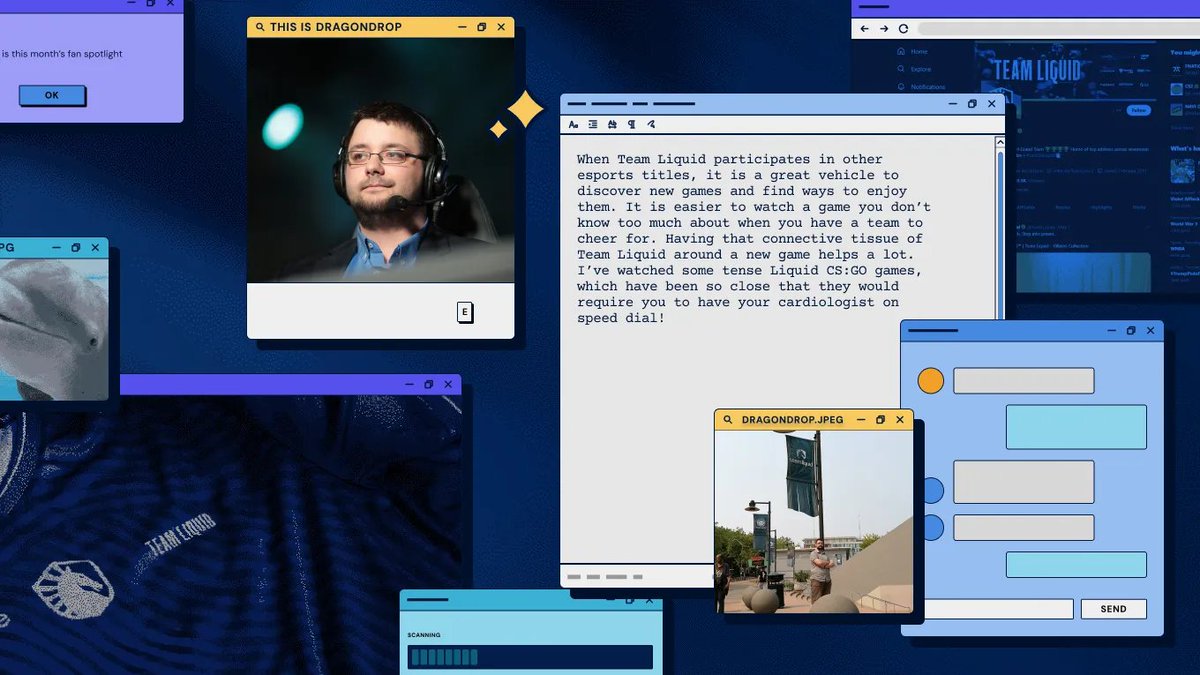
Task: Click the browser address bar
Action: [x=1058, y=29]
